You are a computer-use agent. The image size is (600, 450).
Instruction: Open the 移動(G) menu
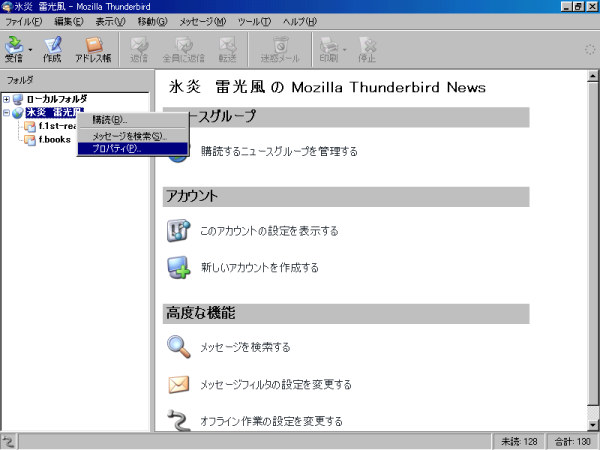(153, 22)
